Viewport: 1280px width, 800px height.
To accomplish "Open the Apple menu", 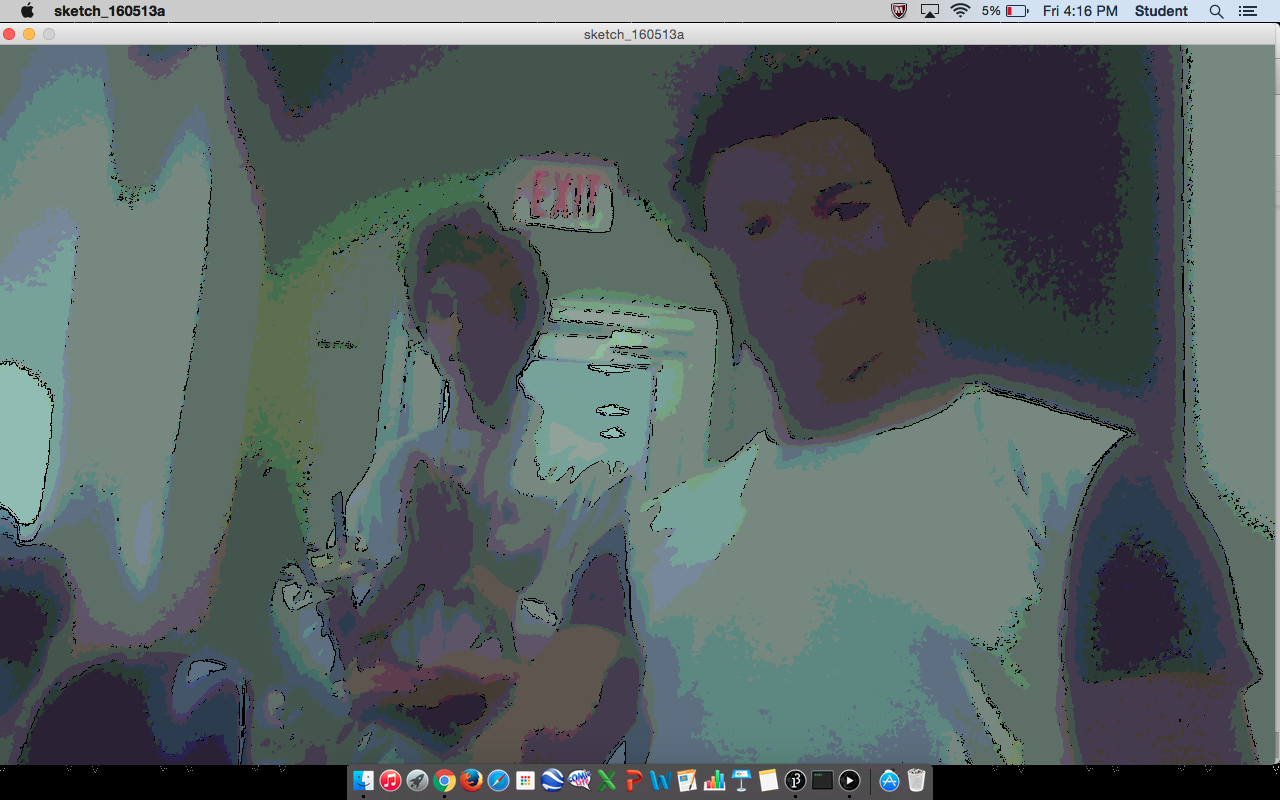I will [x=27, y=11].
